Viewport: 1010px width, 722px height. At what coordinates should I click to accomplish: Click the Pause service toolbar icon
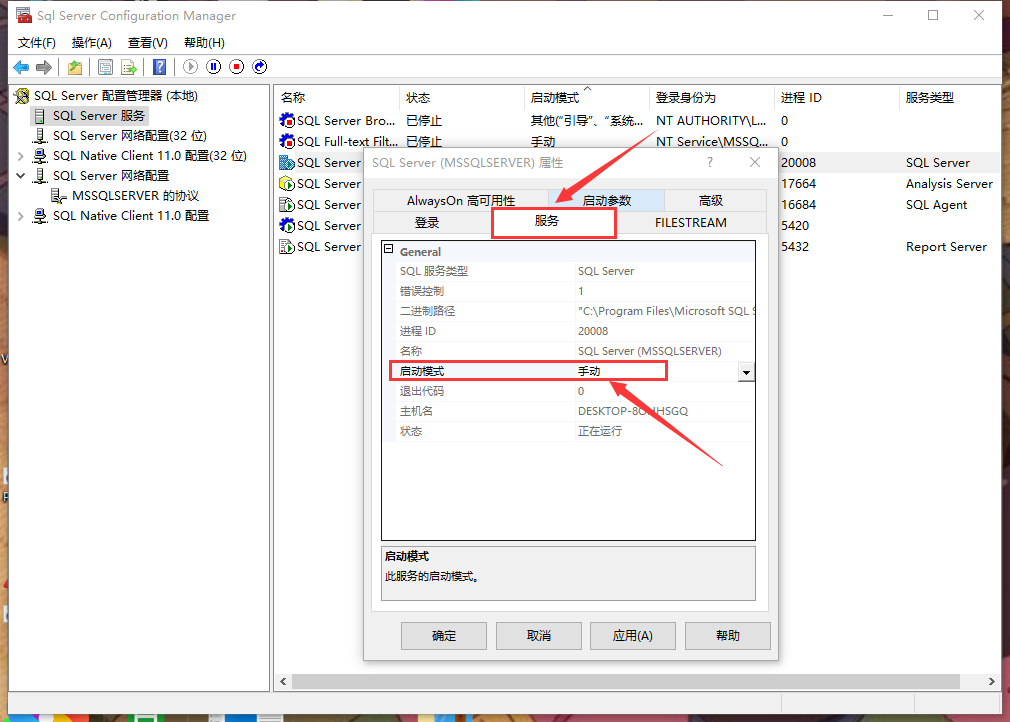(x=214, y=67)
